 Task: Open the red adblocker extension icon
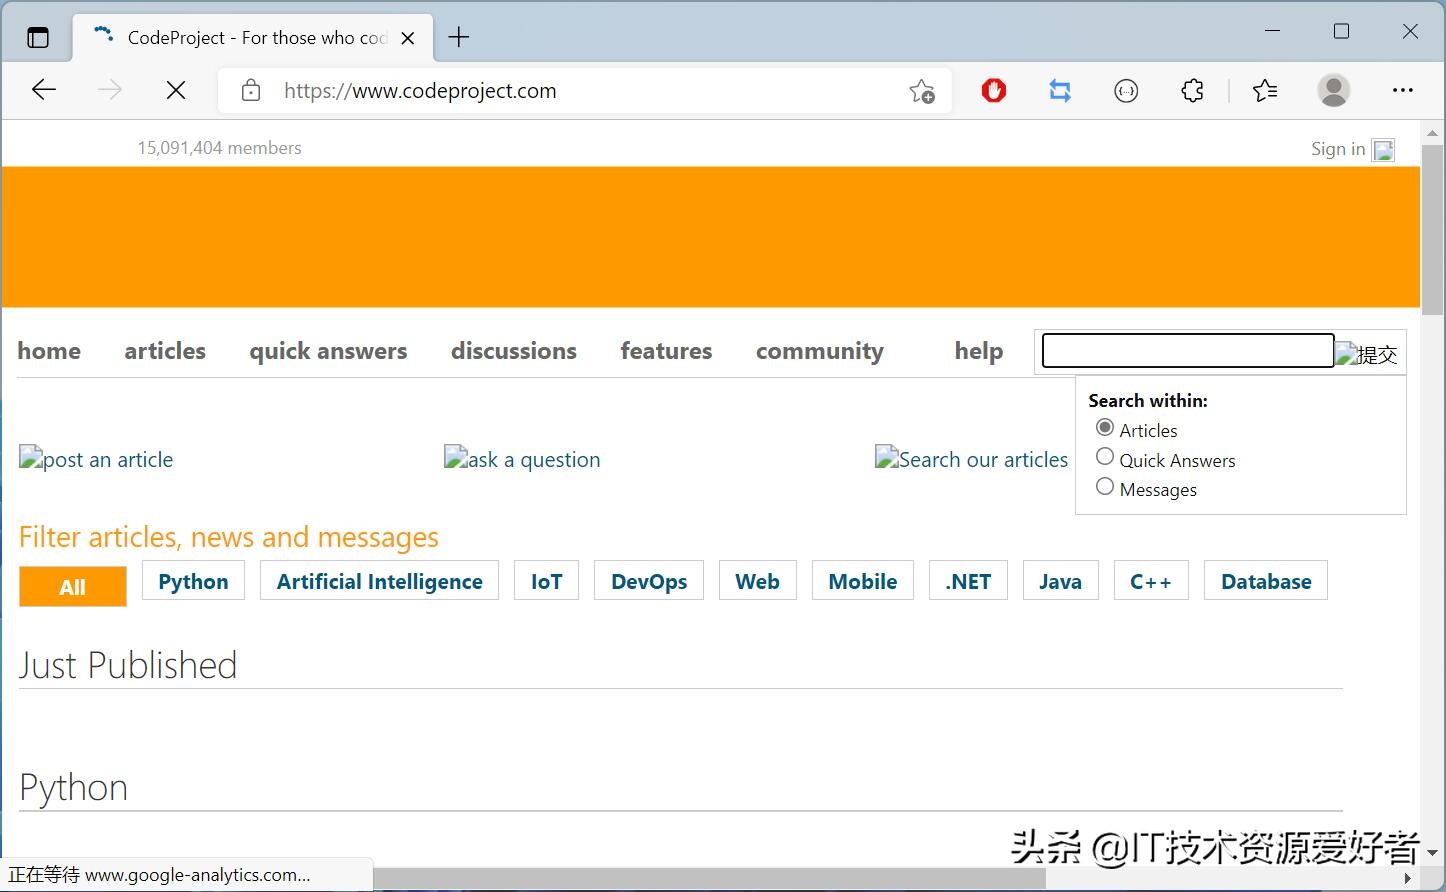pos(993,91)
